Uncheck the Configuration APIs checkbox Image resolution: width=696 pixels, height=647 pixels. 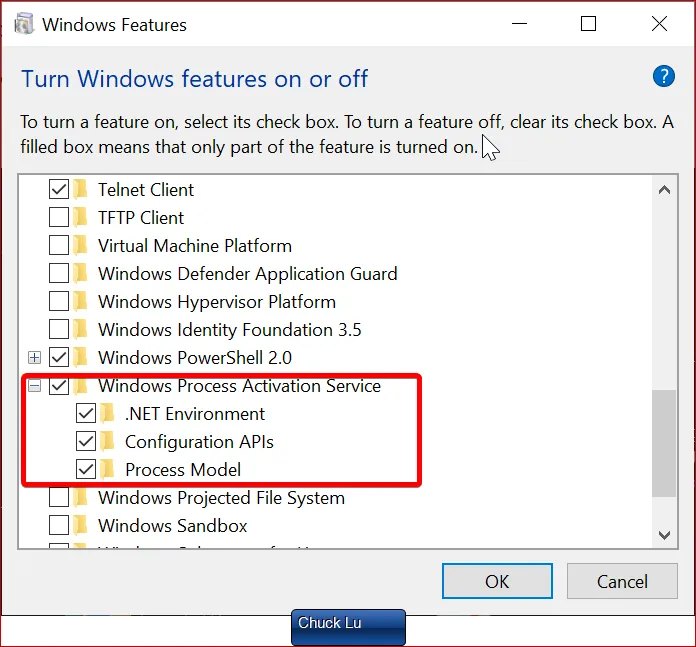coord(86,442)
